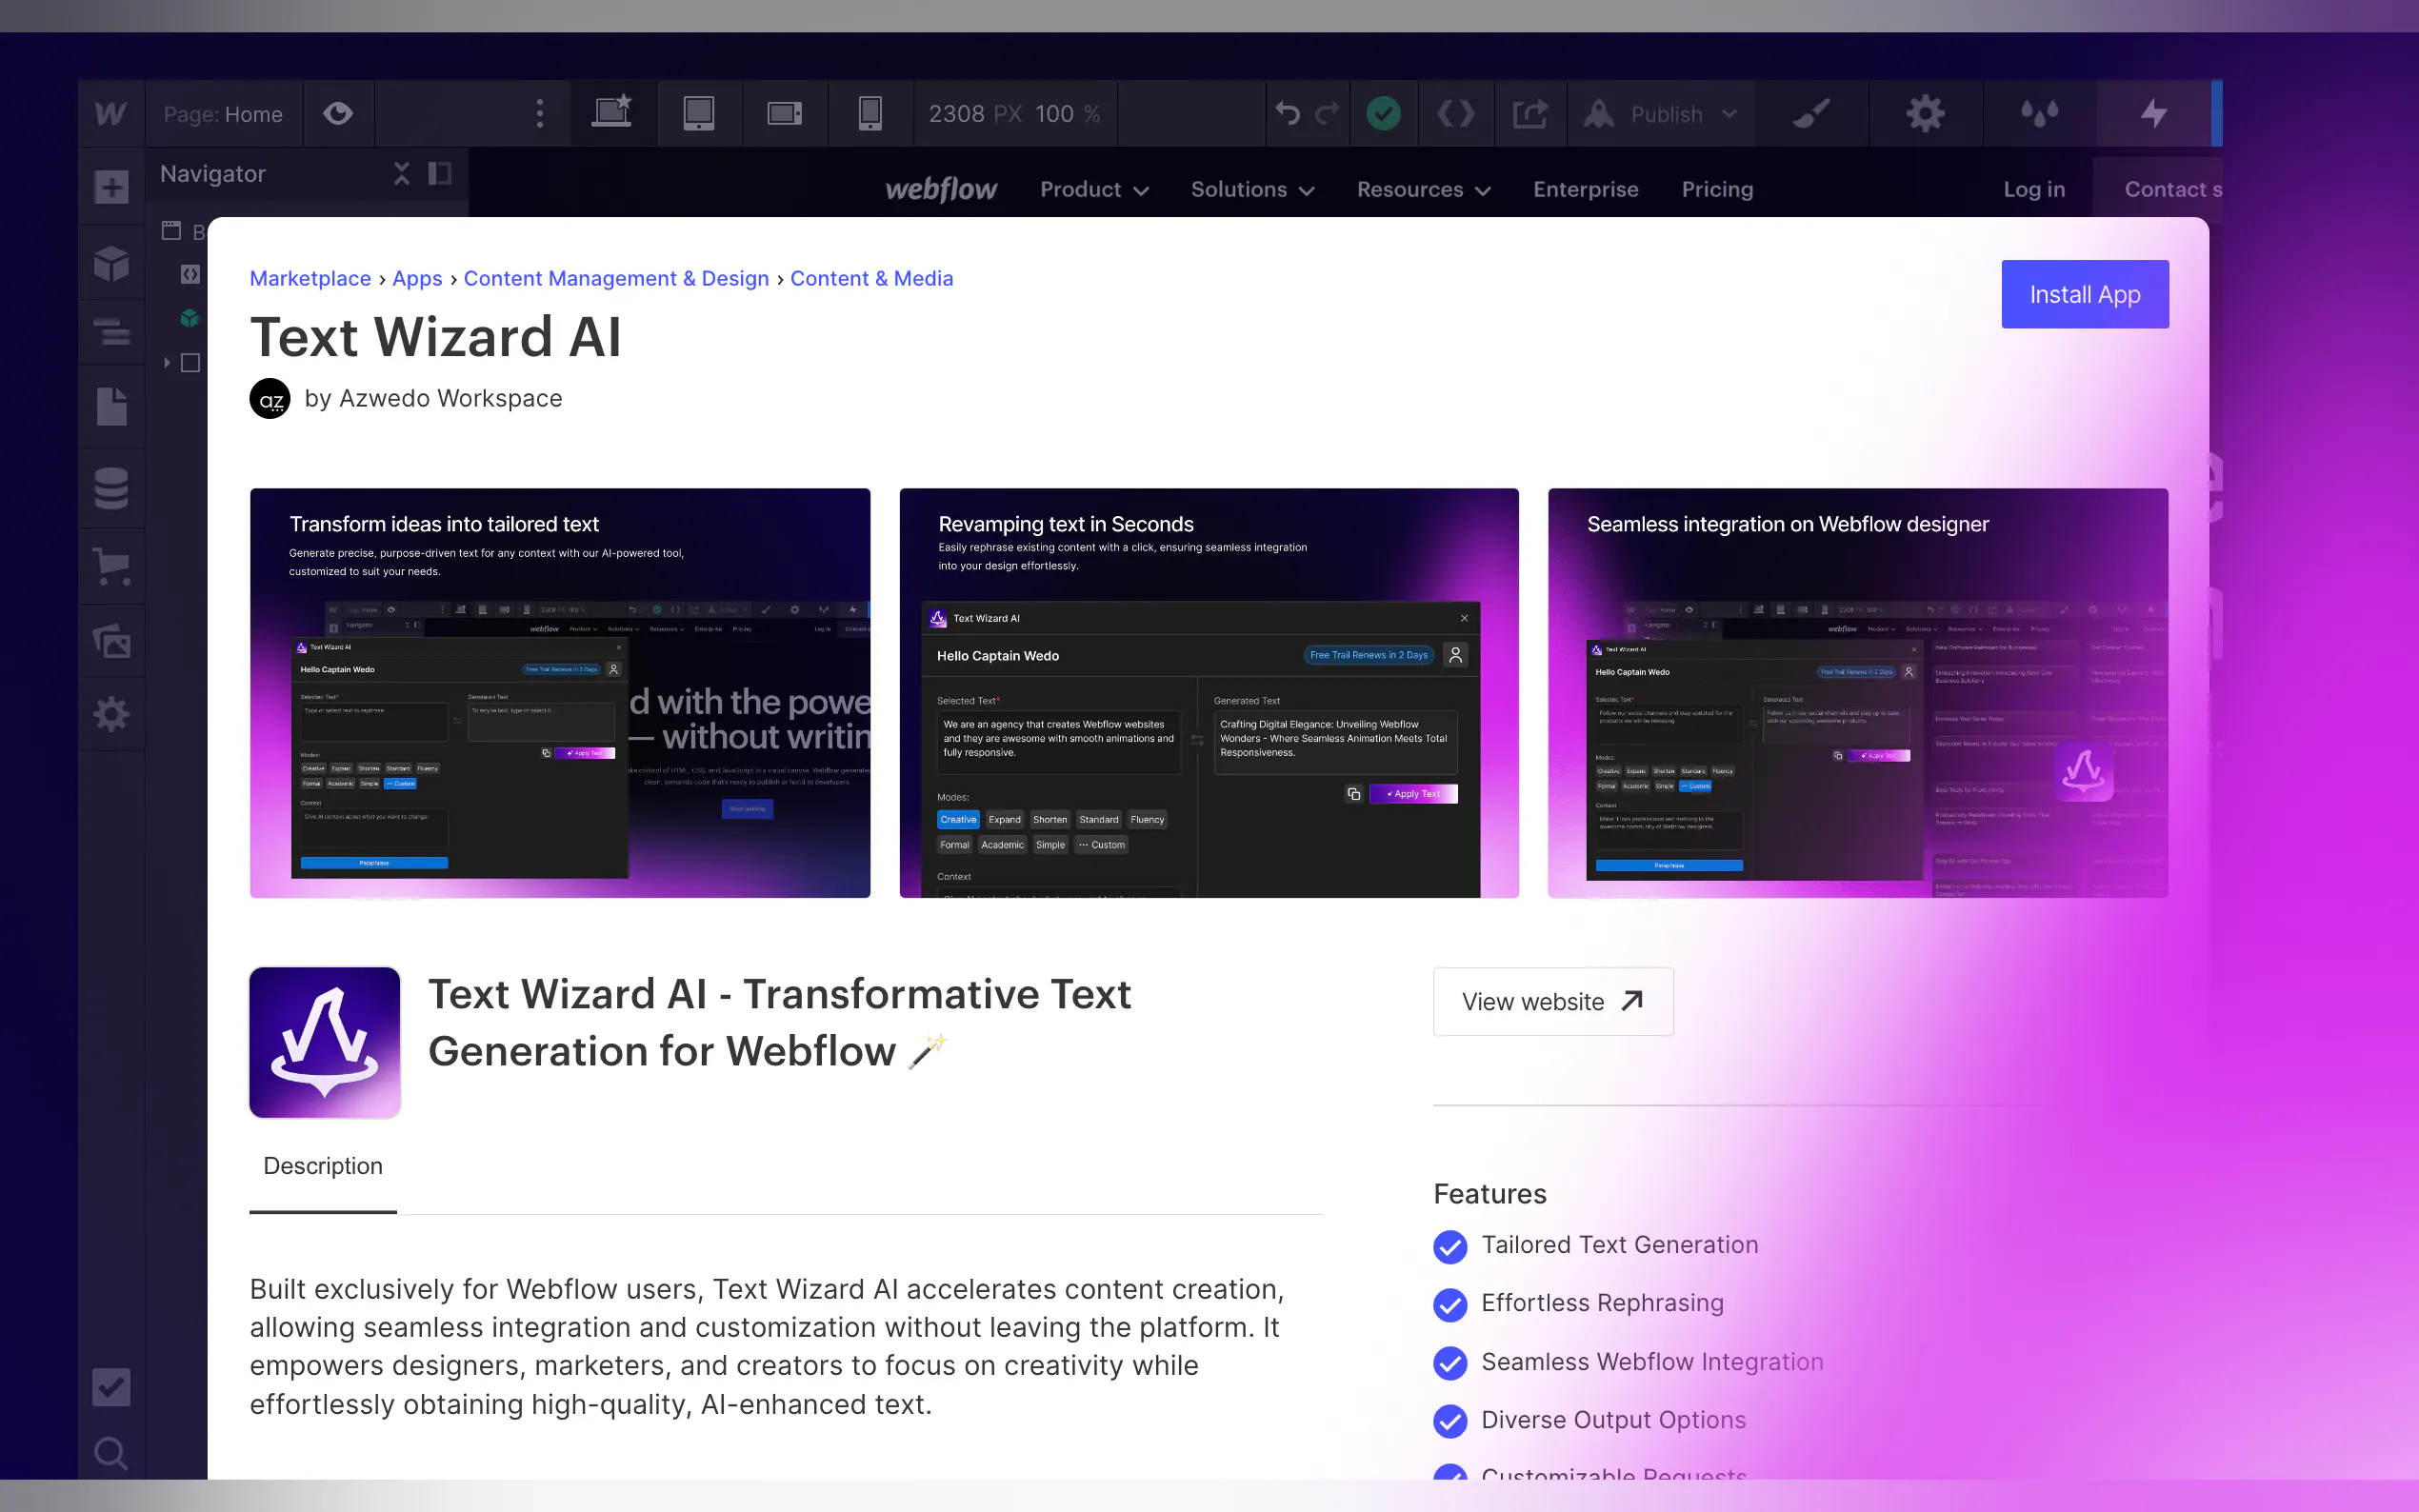Open the Ecommerce cart icon
The height and width of the screenshot is (1512, 2419).
click(112, 566)
